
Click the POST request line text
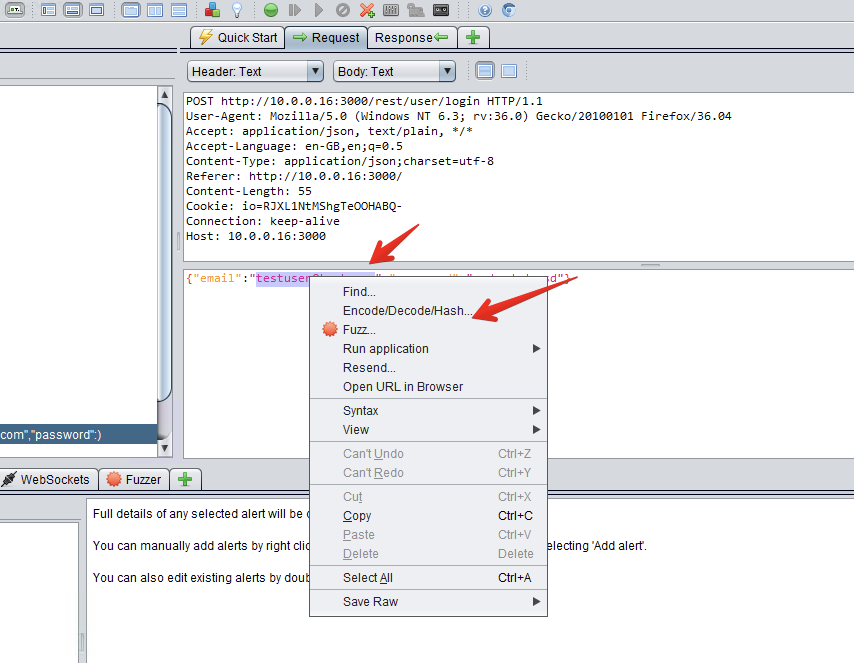(364, 101)
